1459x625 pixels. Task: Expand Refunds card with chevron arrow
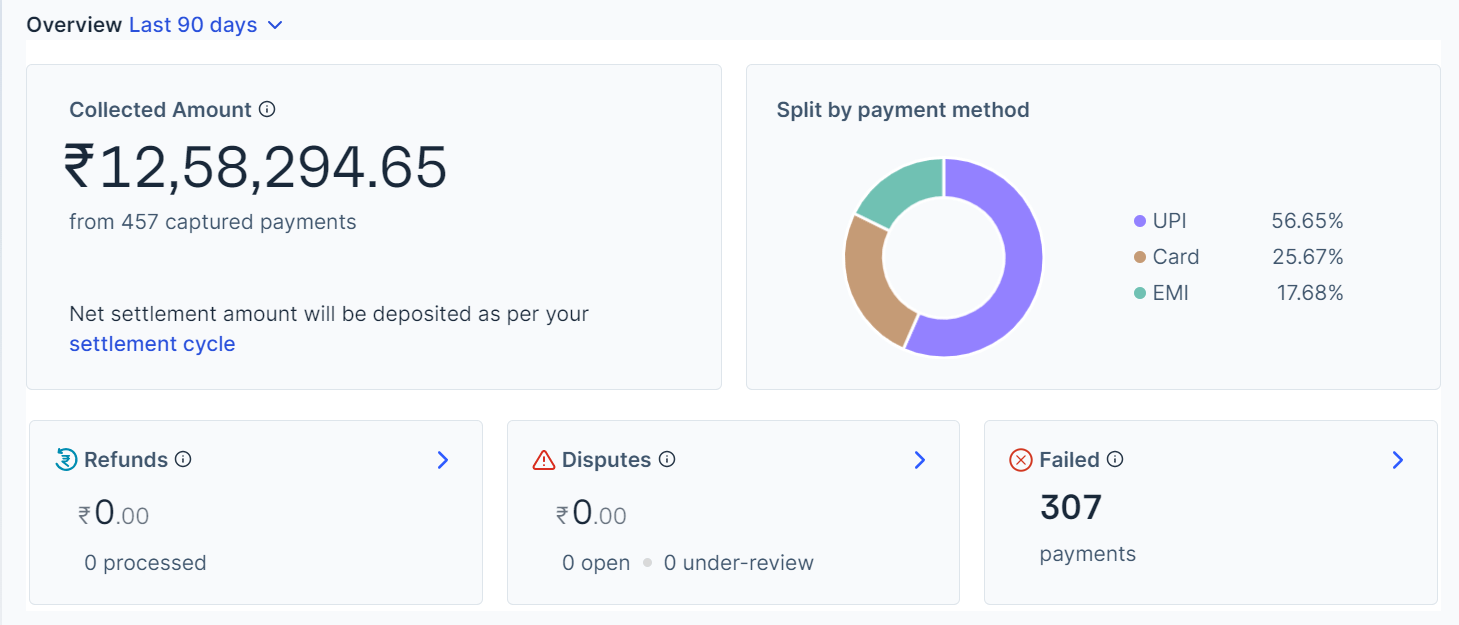pos(443,460)
